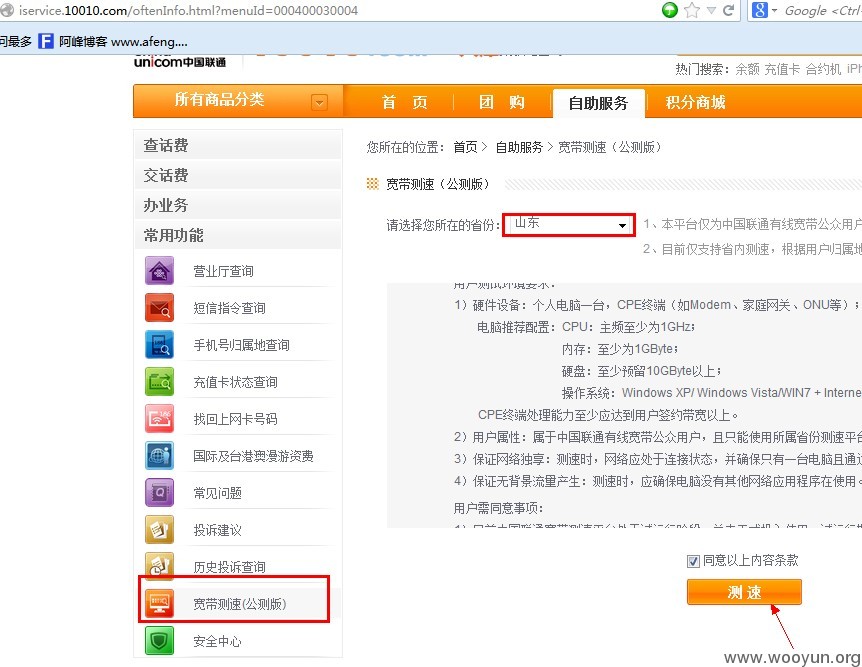
Task: Click the 国际及台港澳漫游资费 globe icon
Action: (159, 455)
